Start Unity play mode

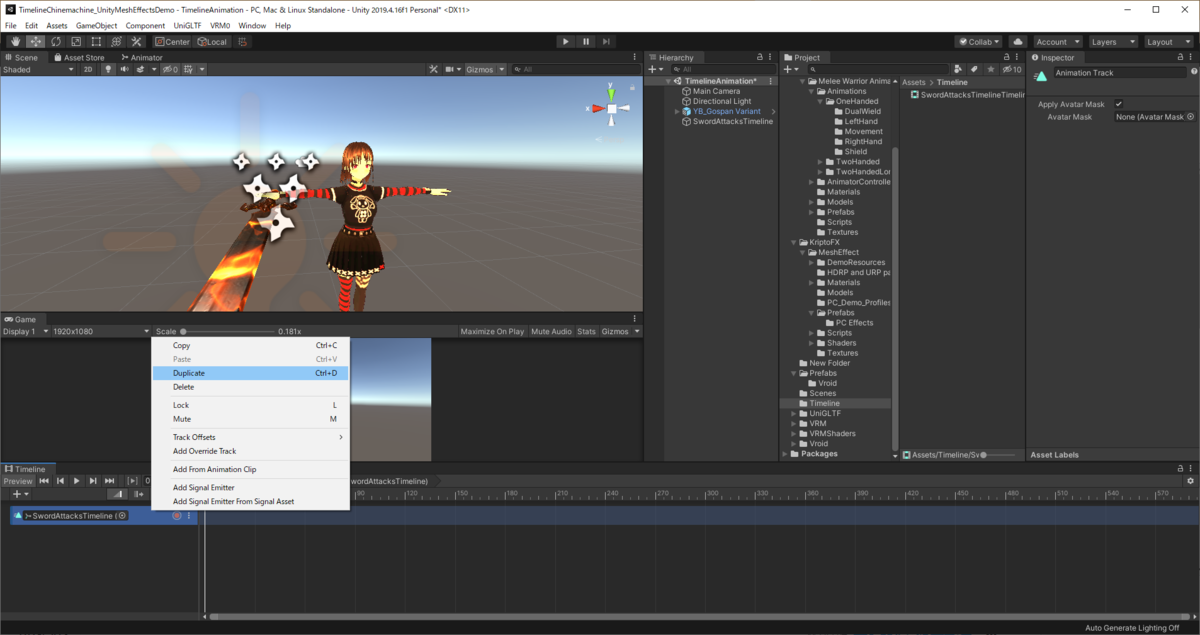(x=565, y=42)
